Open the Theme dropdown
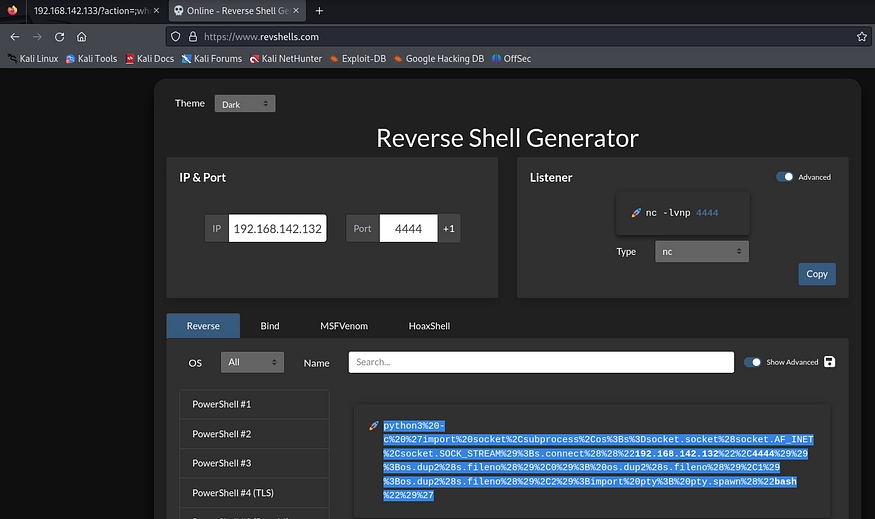Screen dimensions: 875x519 245,104
